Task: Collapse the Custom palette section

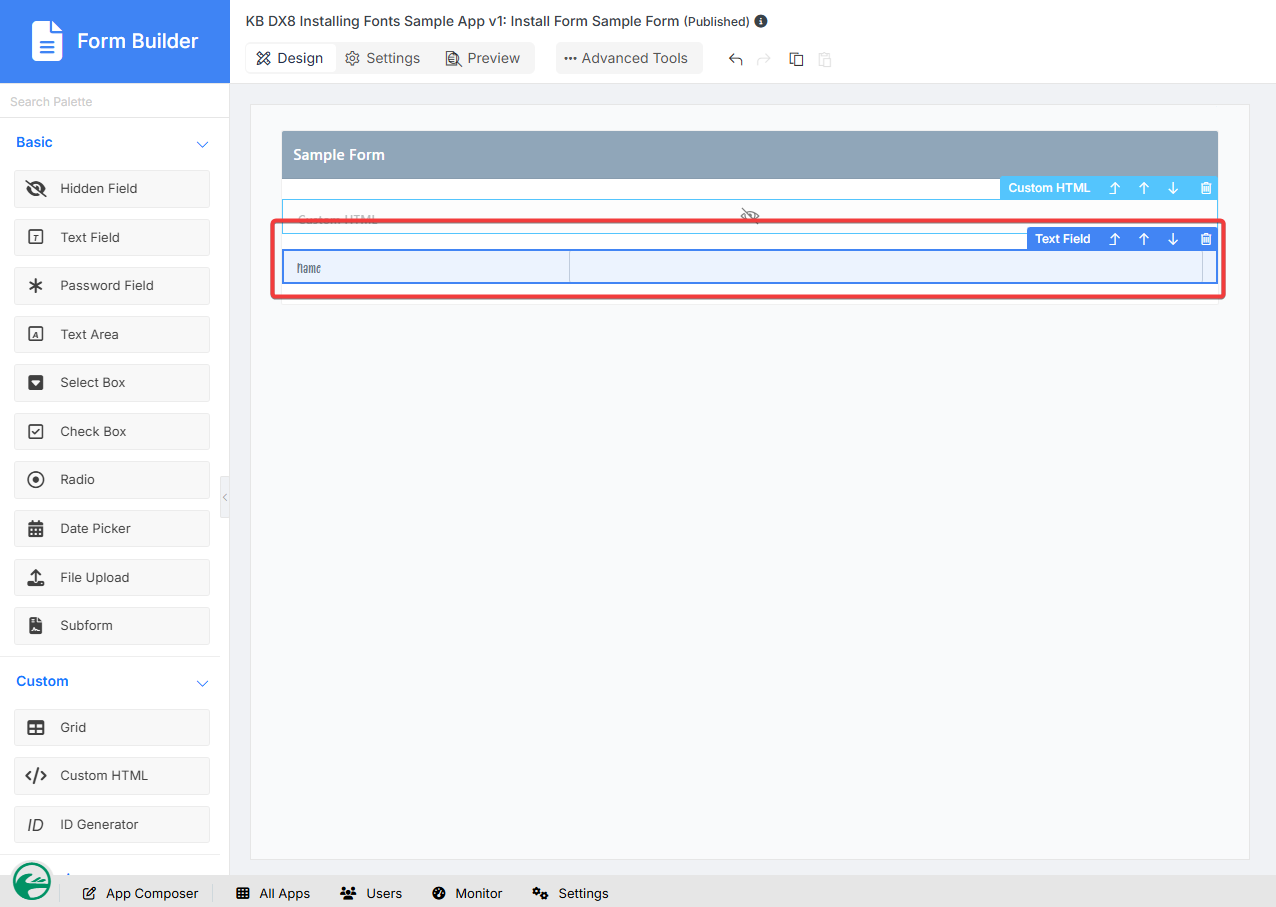Action: (202, 683)
